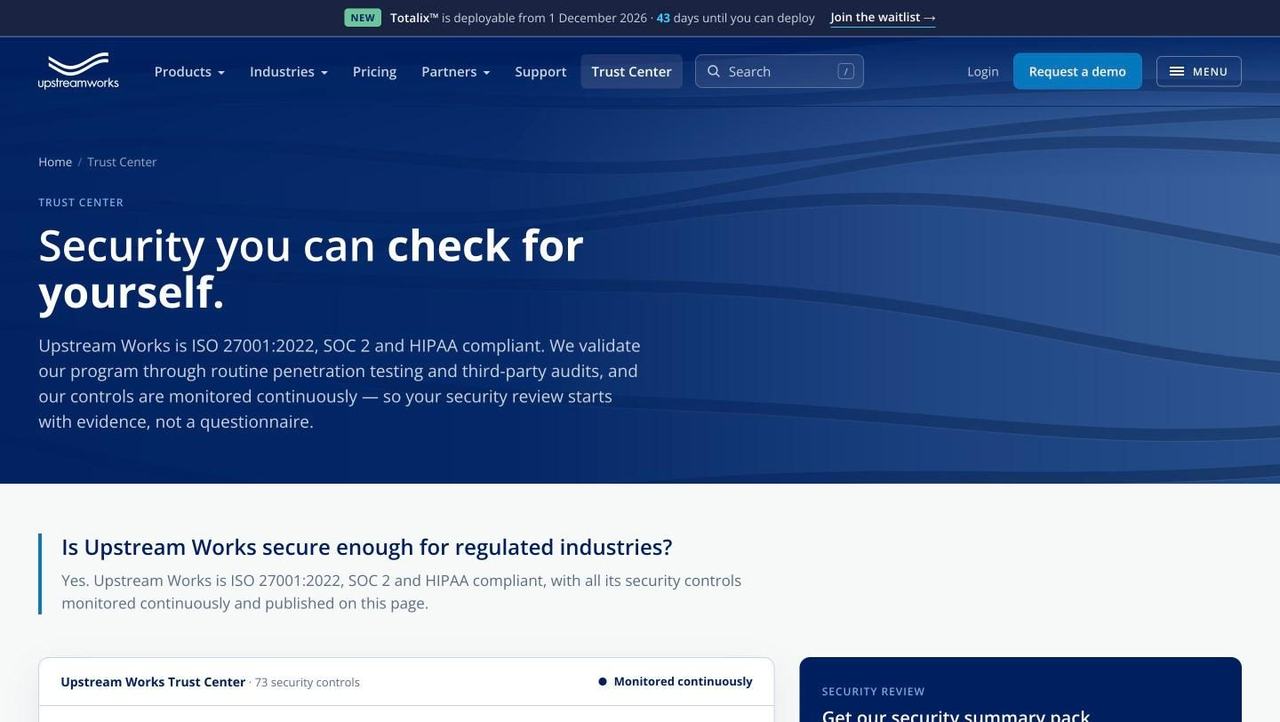This screenshot has height=722, width=1280.
Task: Click the slash shortcut badge in search
Action: point(846,71)
